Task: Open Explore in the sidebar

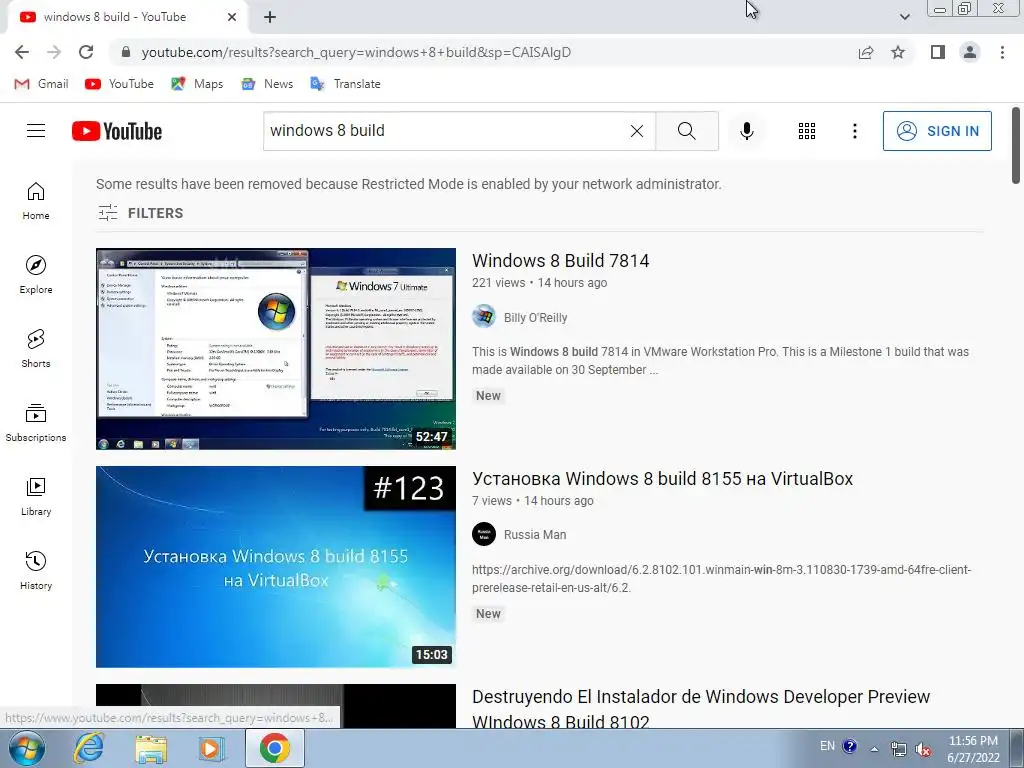Action: click(36, 274)
